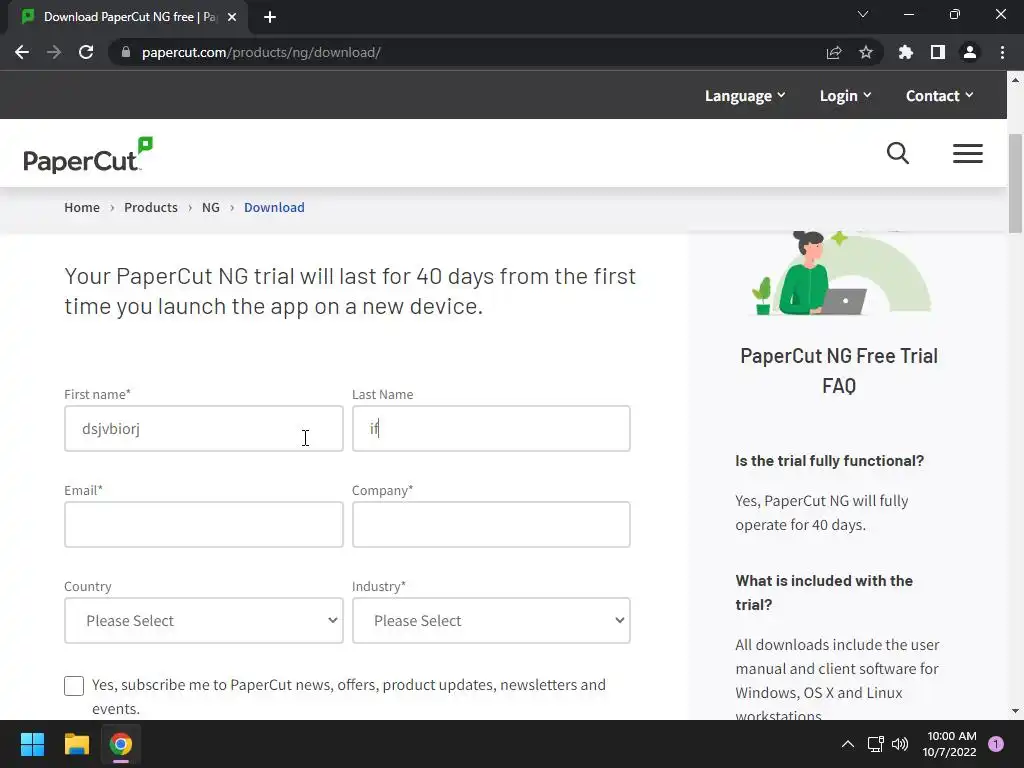Click the scrollbar up arrow

coord(1016,80)
